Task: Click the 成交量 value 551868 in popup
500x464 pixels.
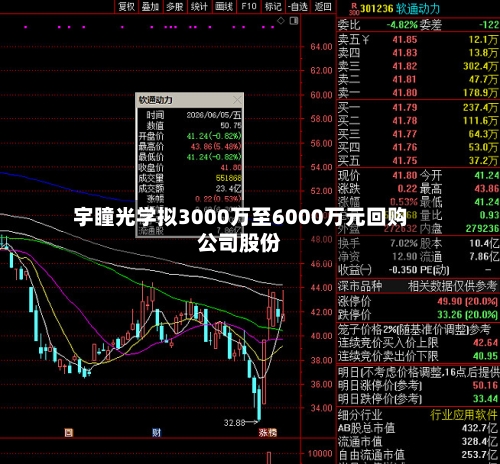Action: coord(228,178)
